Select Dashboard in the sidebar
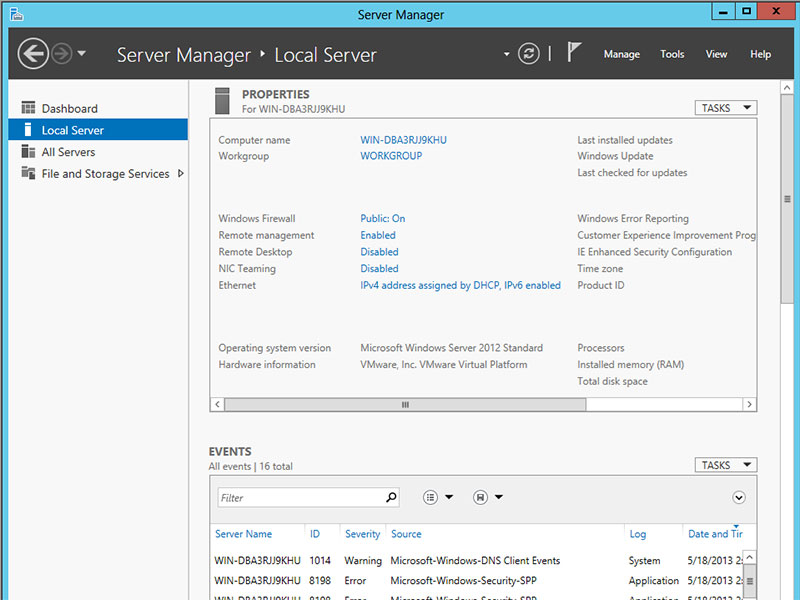Viewport: 800px width, 600px height. [x=98, y=109]
